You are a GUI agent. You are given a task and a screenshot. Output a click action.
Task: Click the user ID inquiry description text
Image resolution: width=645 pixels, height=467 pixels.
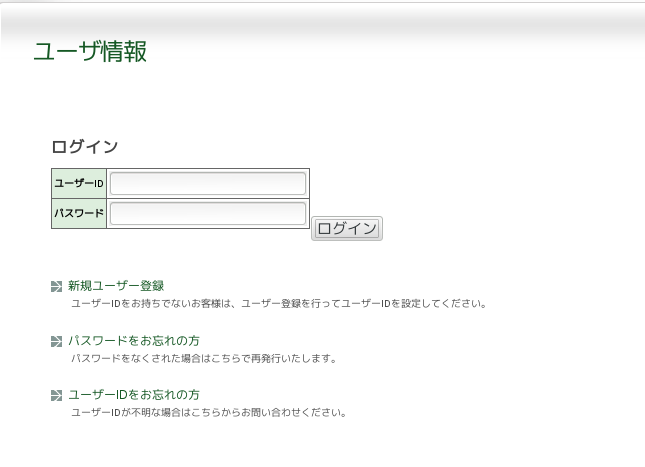[x=208, y=413]
